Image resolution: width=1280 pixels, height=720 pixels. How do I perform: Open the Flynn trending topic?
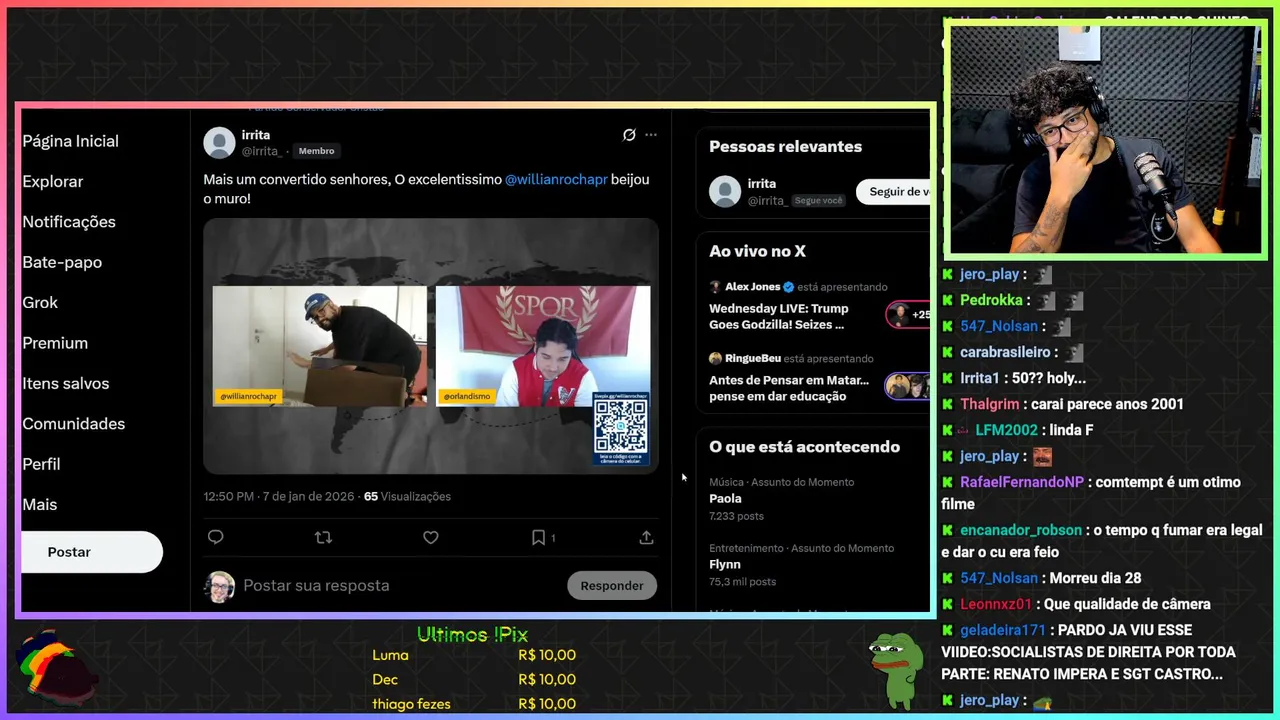[x=725, y=564]
